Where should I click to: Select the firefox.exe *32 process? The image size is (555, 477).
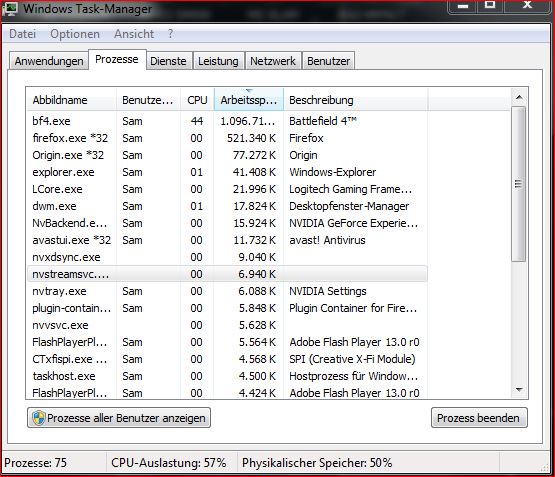point(227,138)
